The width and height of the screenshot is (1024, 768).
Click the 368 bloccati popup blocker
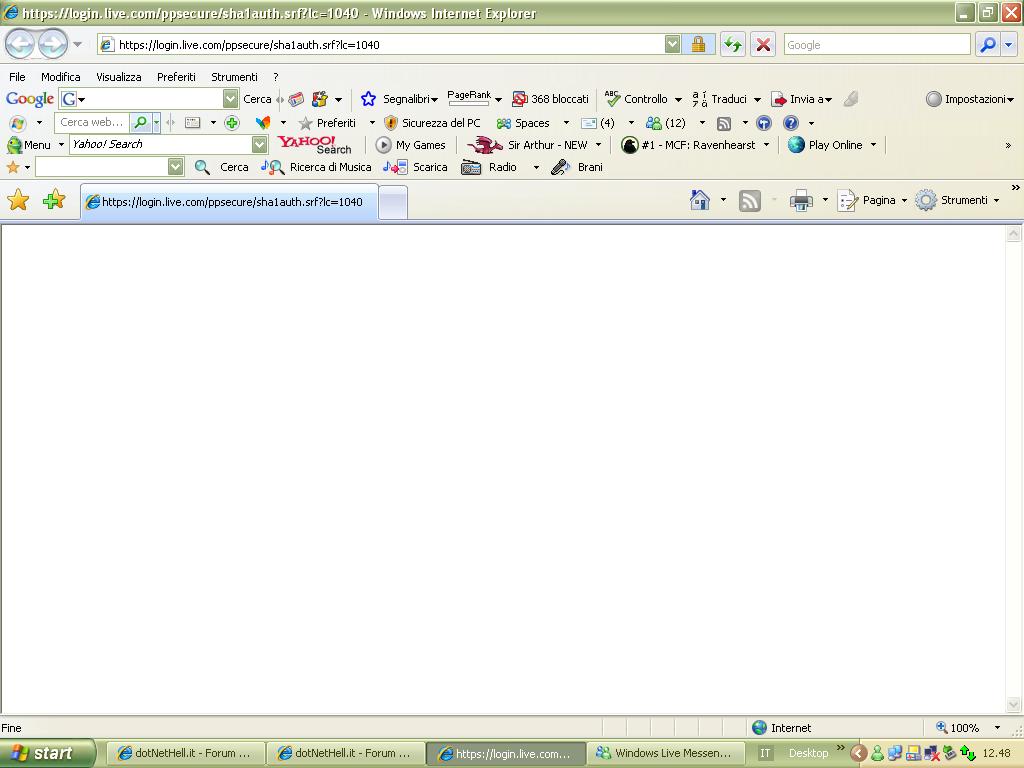pyautogui.click(x=551, y=99)
